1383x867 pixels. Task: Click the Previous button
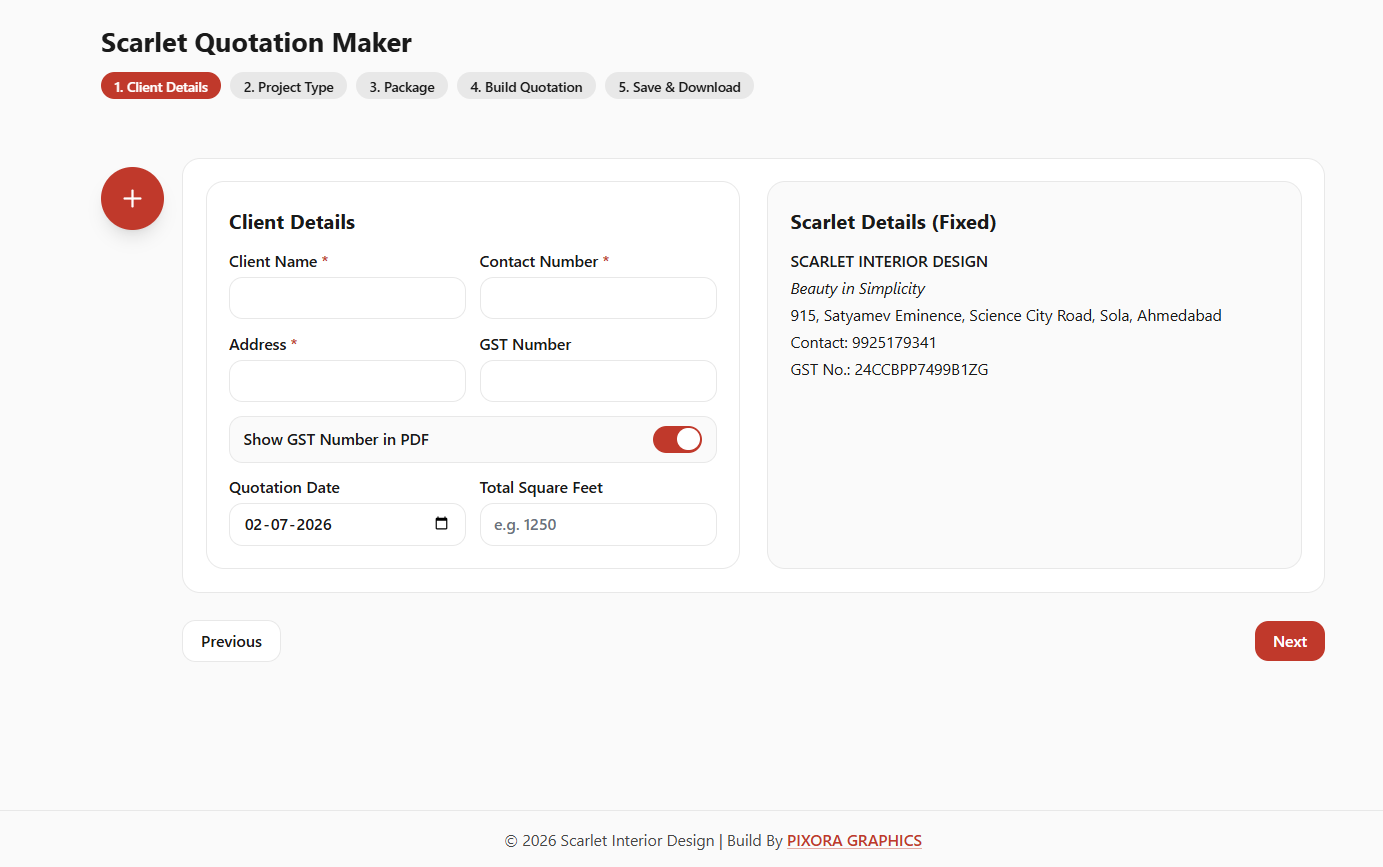[x=231, y=641]
